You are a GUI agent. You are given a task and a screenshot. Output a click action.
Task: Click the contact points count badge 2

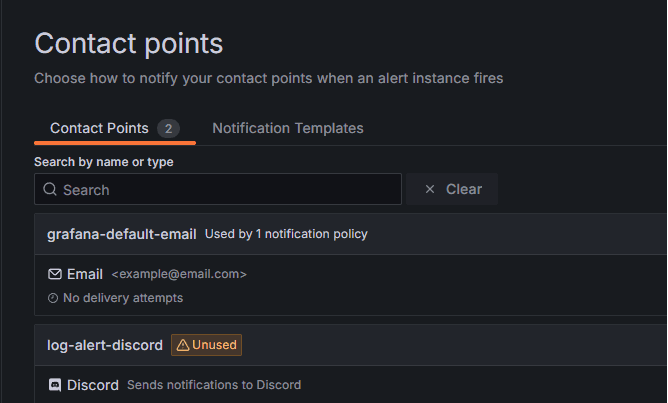pos(168,129)
